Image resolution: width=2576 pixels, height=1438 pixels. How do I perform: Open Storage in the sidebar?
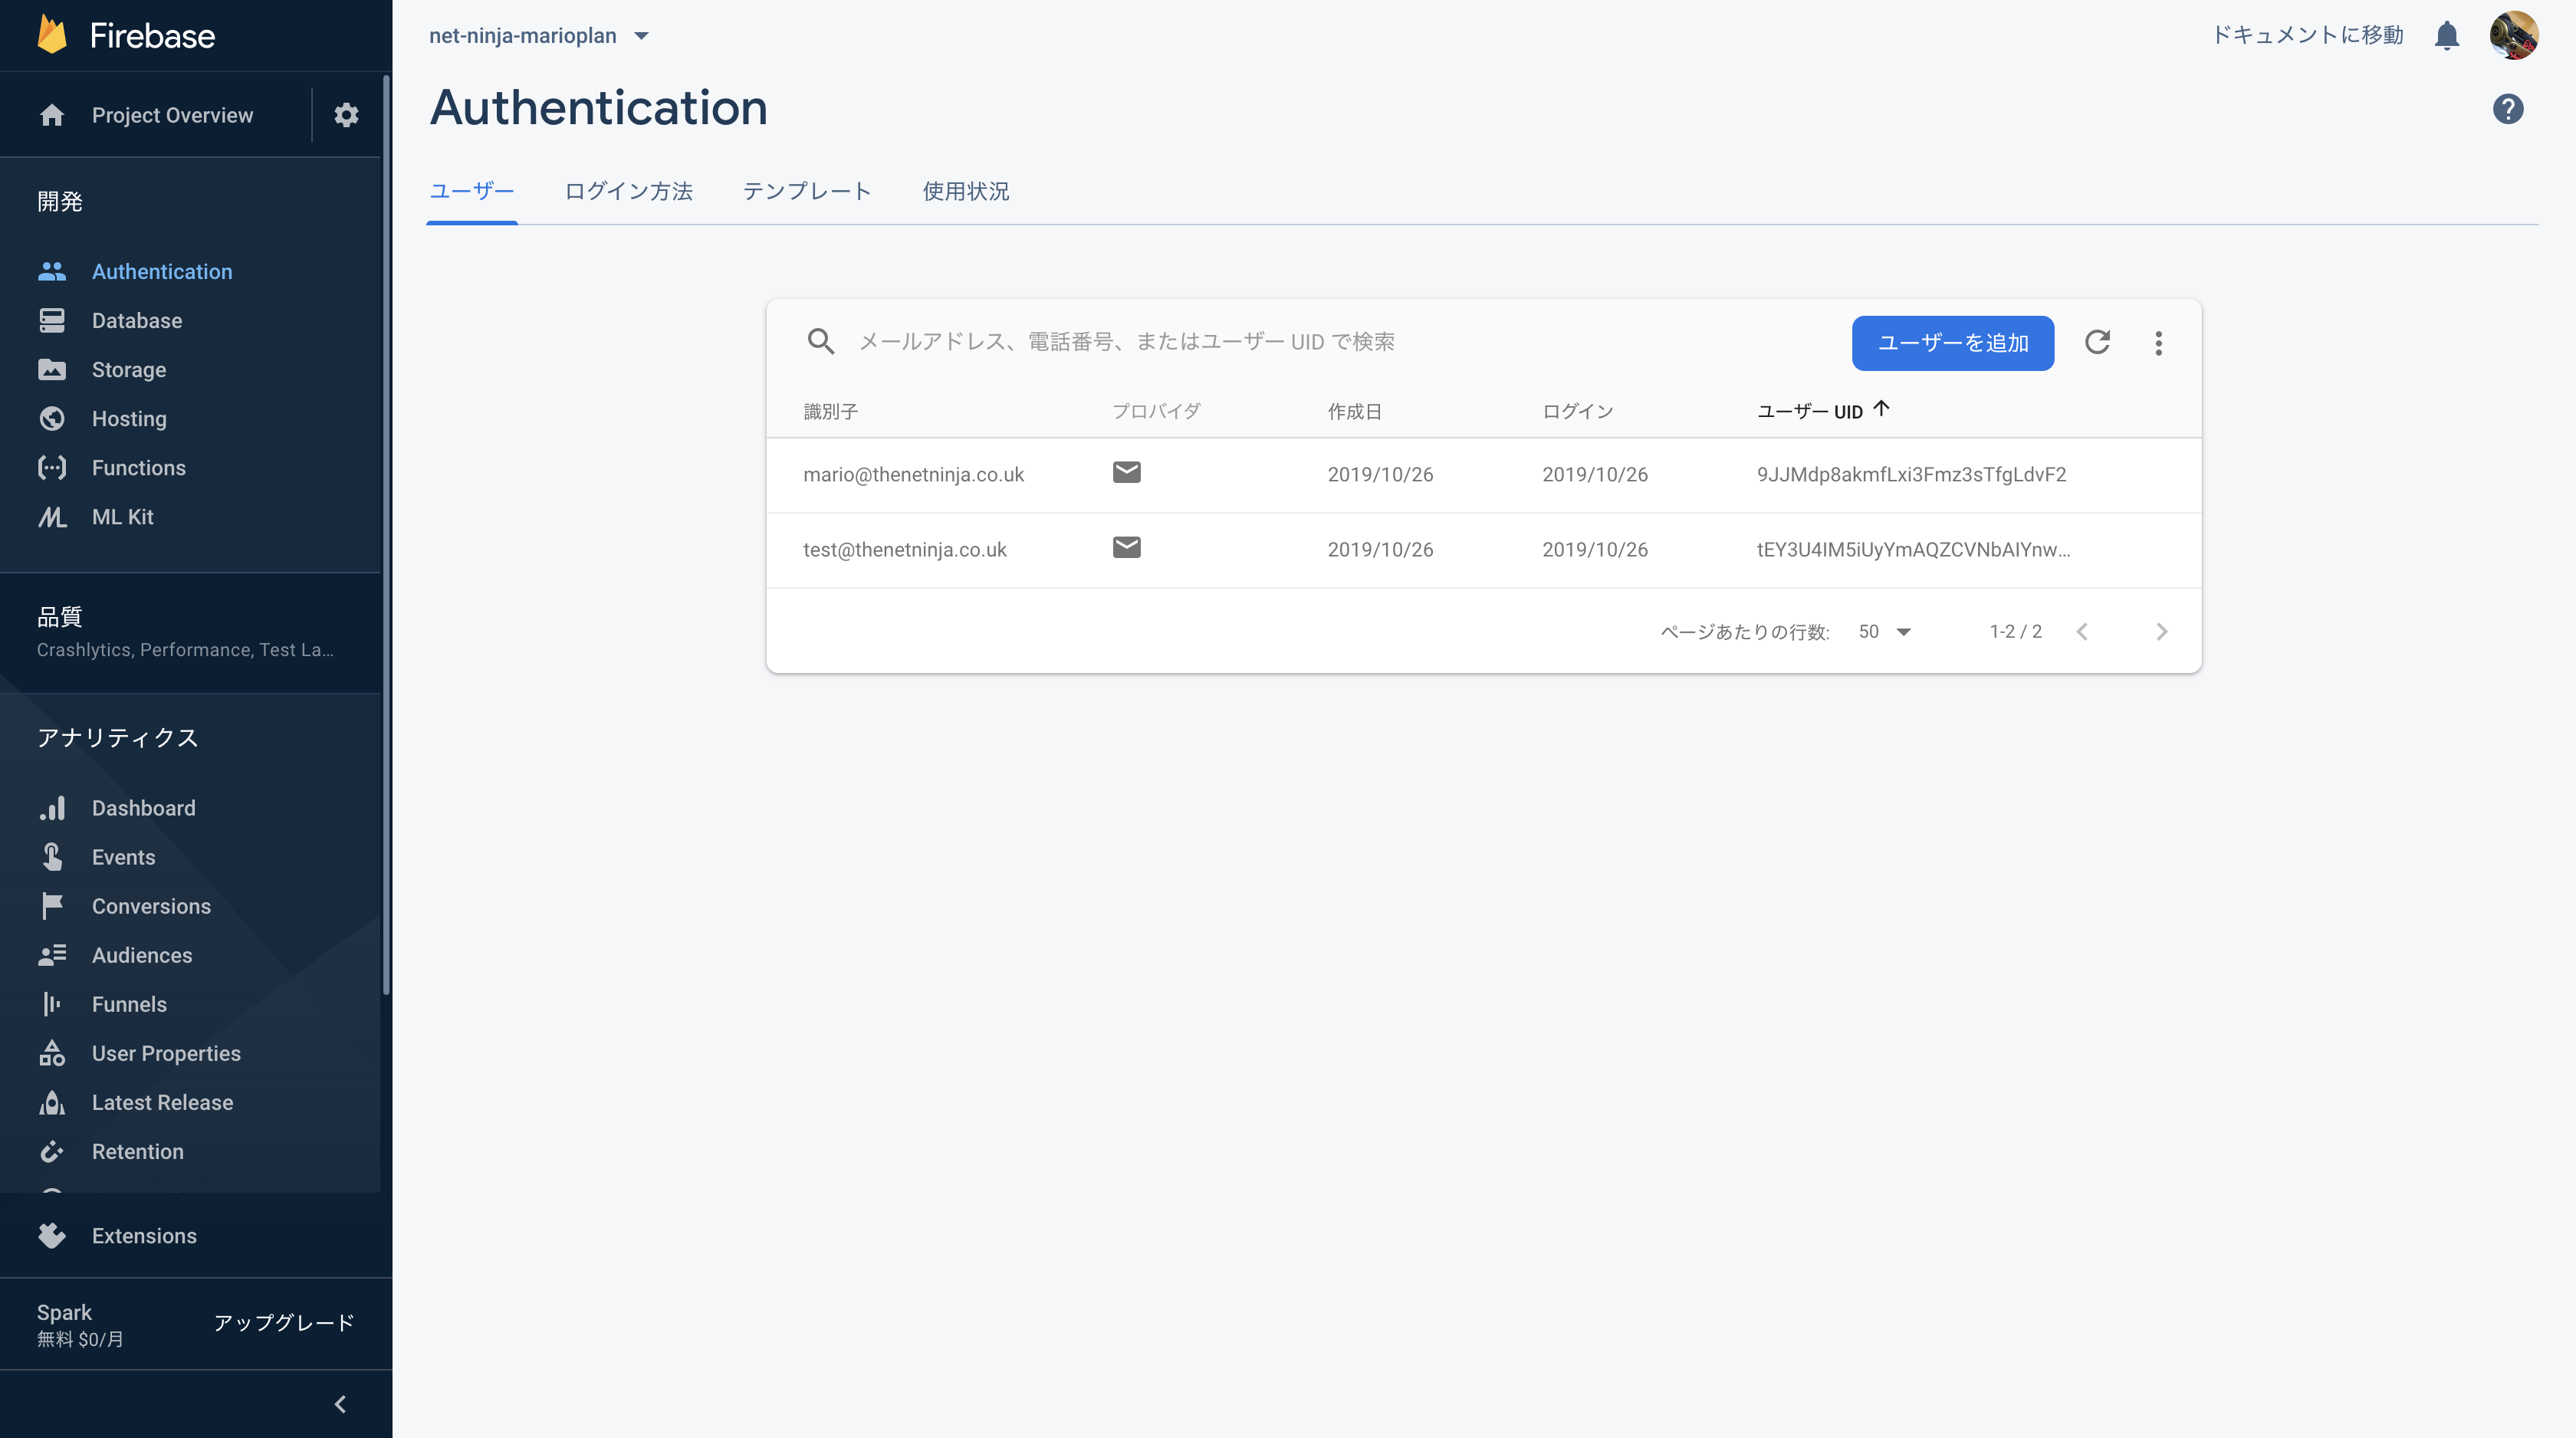[x=129, y=369]
